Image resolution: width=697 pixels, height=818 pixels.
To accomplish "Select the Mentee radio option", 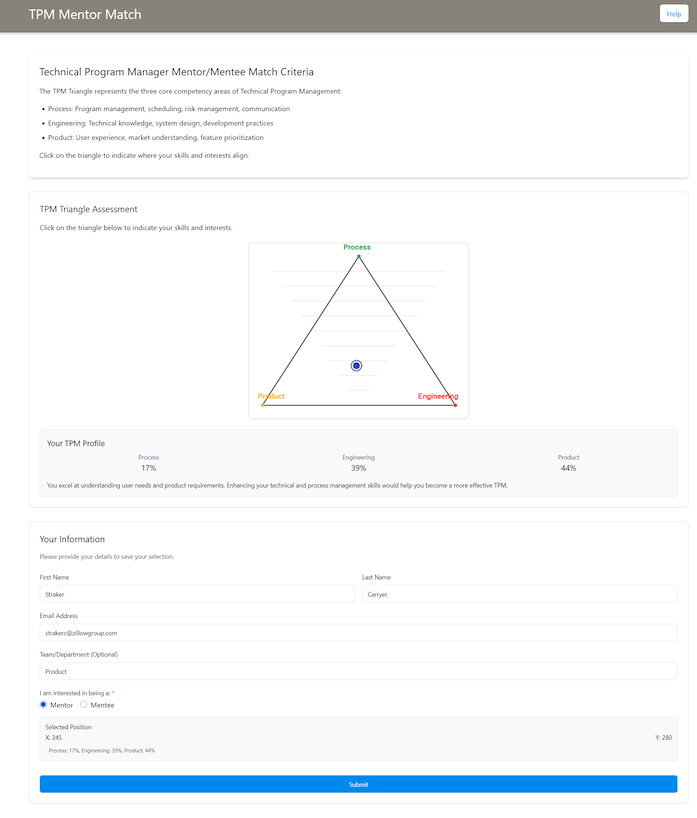I will tap(84, 705).
